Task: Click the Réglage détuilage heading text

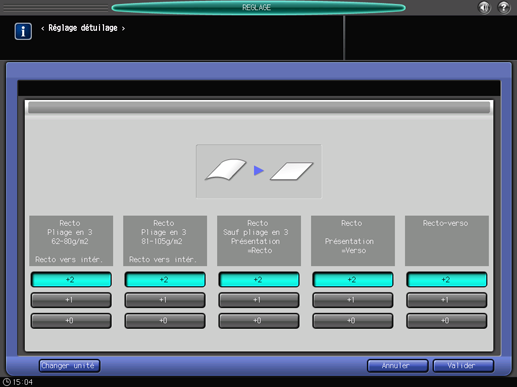Action: 83,28
